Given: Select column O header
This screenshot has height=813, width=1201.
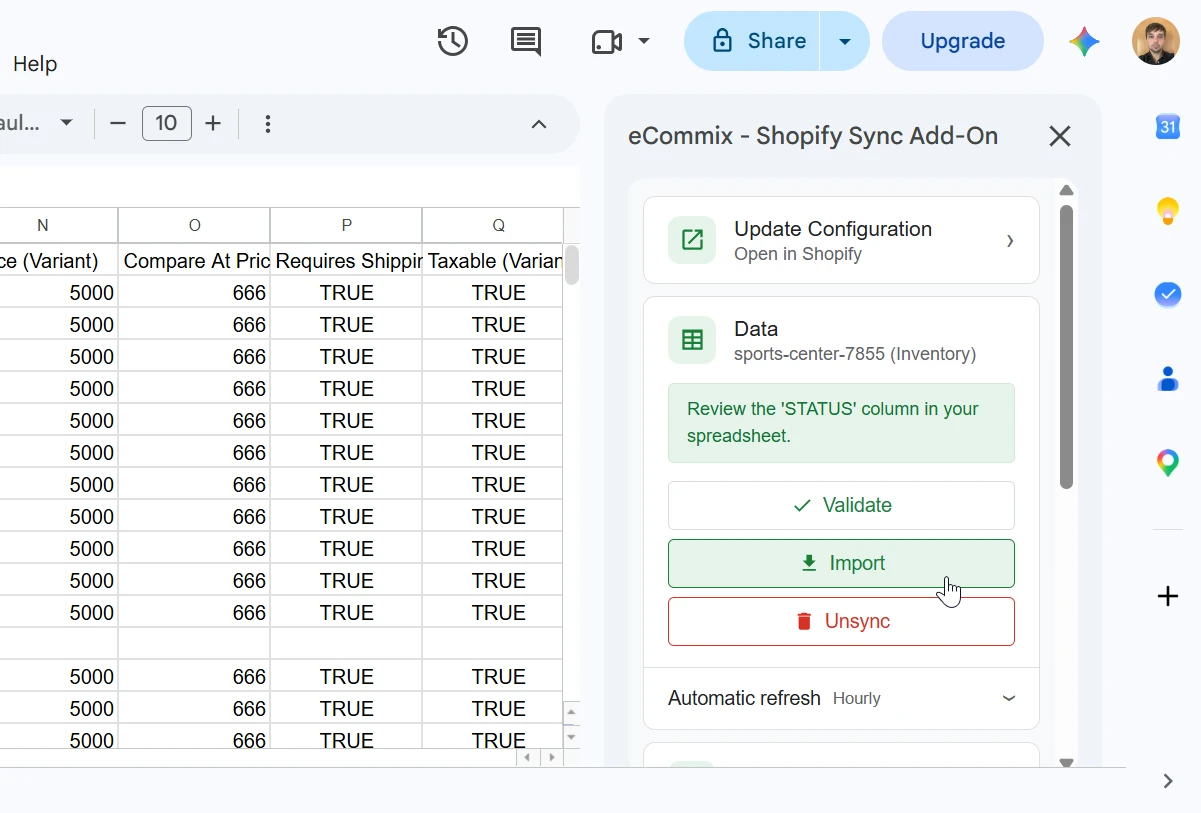Looking at the screenshot, I should click(194, 225).
